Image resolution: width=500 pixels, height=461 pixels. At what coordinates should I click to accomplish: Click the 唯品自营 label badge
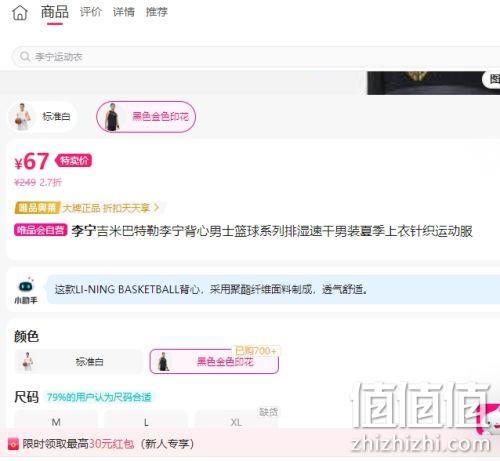[40, 230]
